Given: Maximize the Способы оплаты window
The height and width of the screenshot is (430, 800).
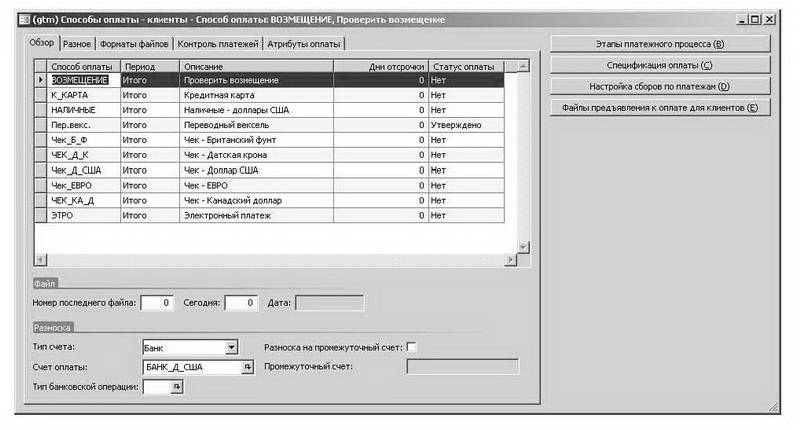Looking at the screenshot, I should pyautogui.click(x=755, y=19).
